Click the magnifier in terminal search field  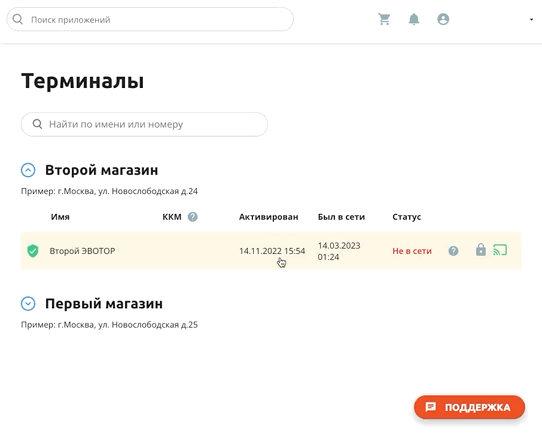pyautogui.click(x=37, y=124)
